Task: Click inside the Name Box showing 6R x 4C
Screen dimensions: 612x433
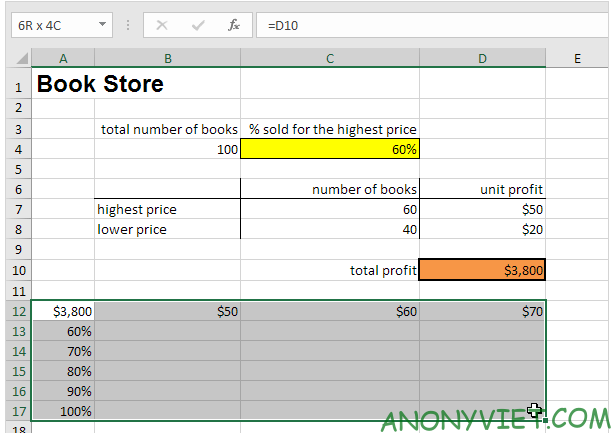Action: click(x=50, y=25)
